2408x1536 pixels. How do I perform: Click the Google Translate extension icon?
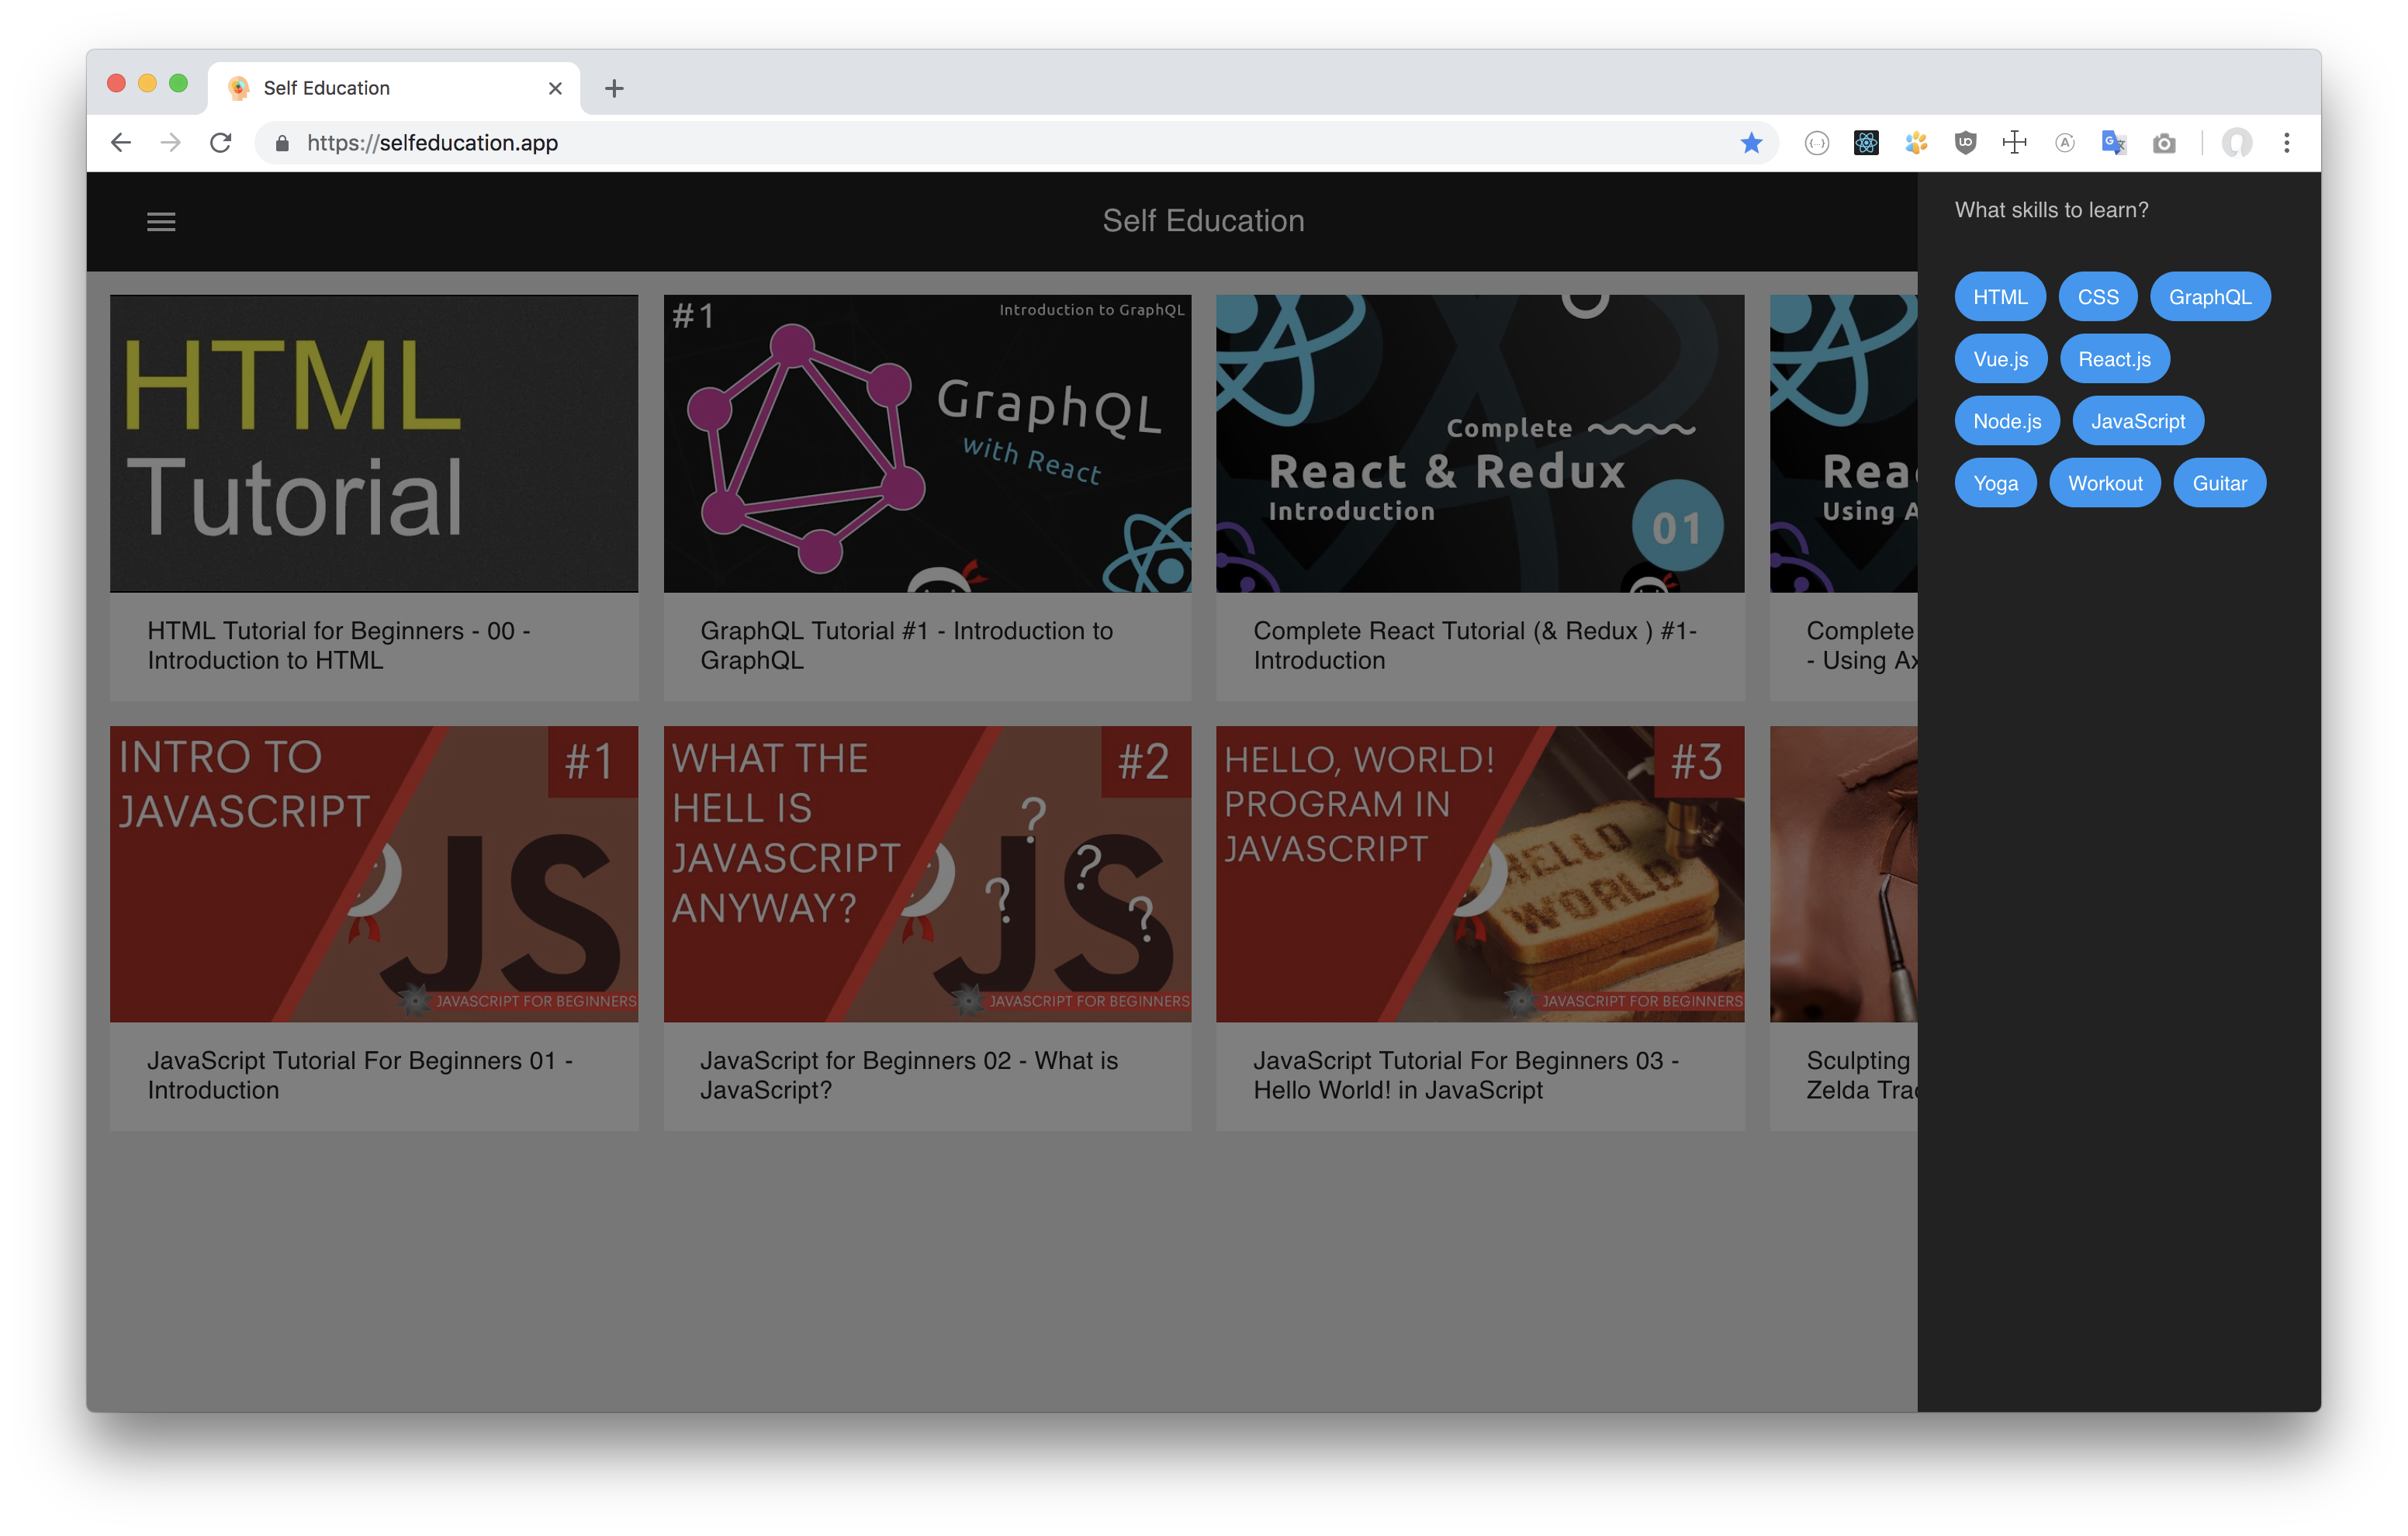2113,143
